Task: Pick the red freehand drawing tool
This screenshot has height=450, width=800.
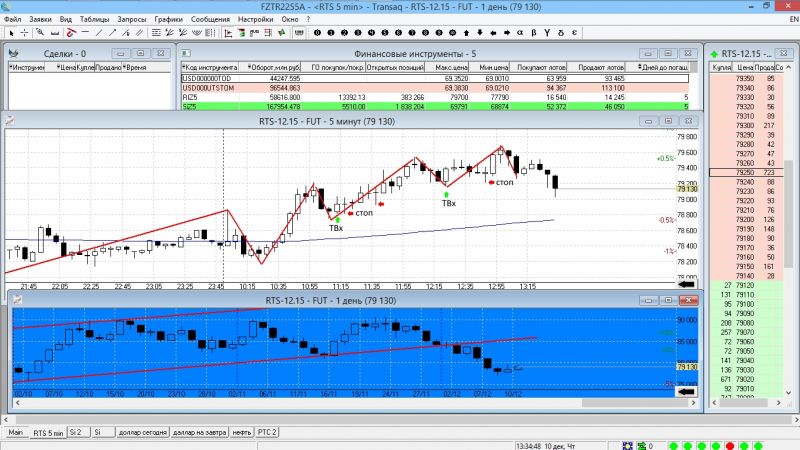Action: pos(71,33)
